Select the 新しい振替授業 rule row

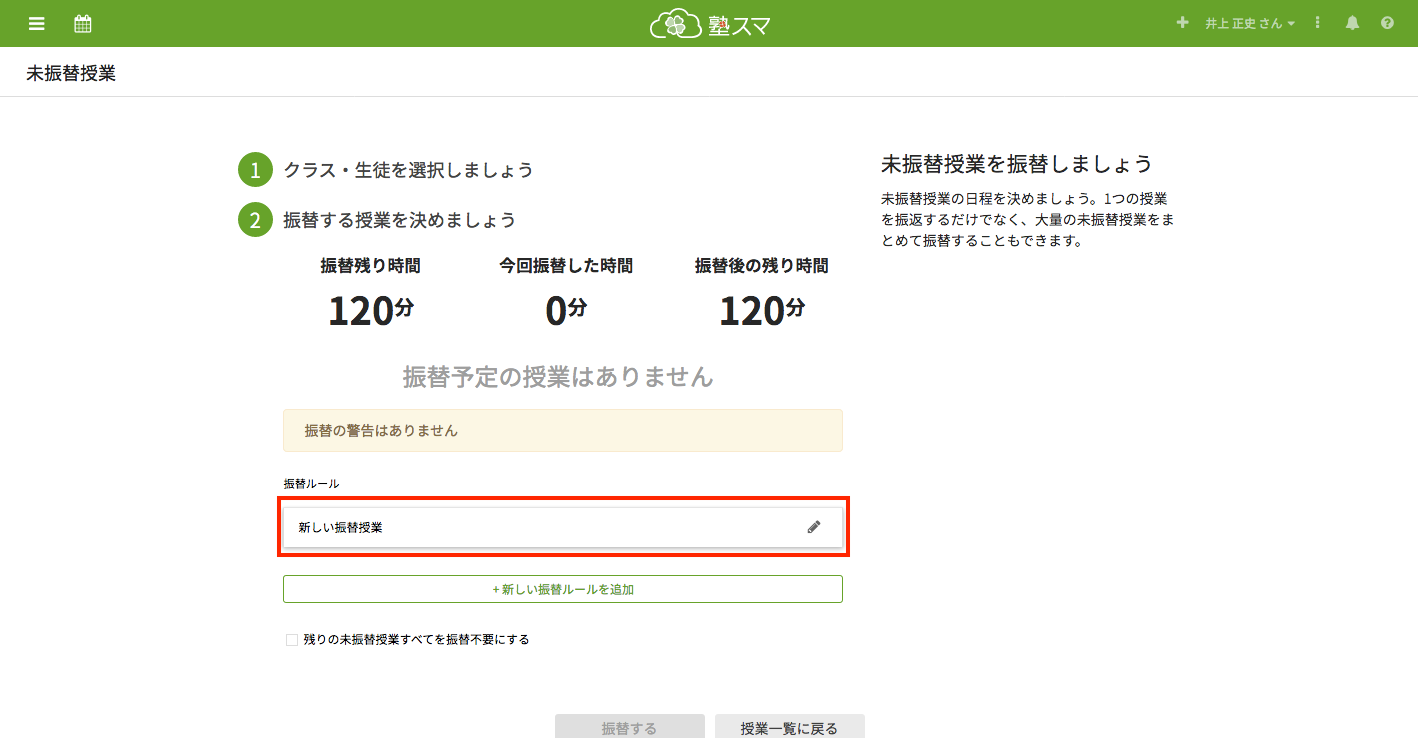[540, 527]
